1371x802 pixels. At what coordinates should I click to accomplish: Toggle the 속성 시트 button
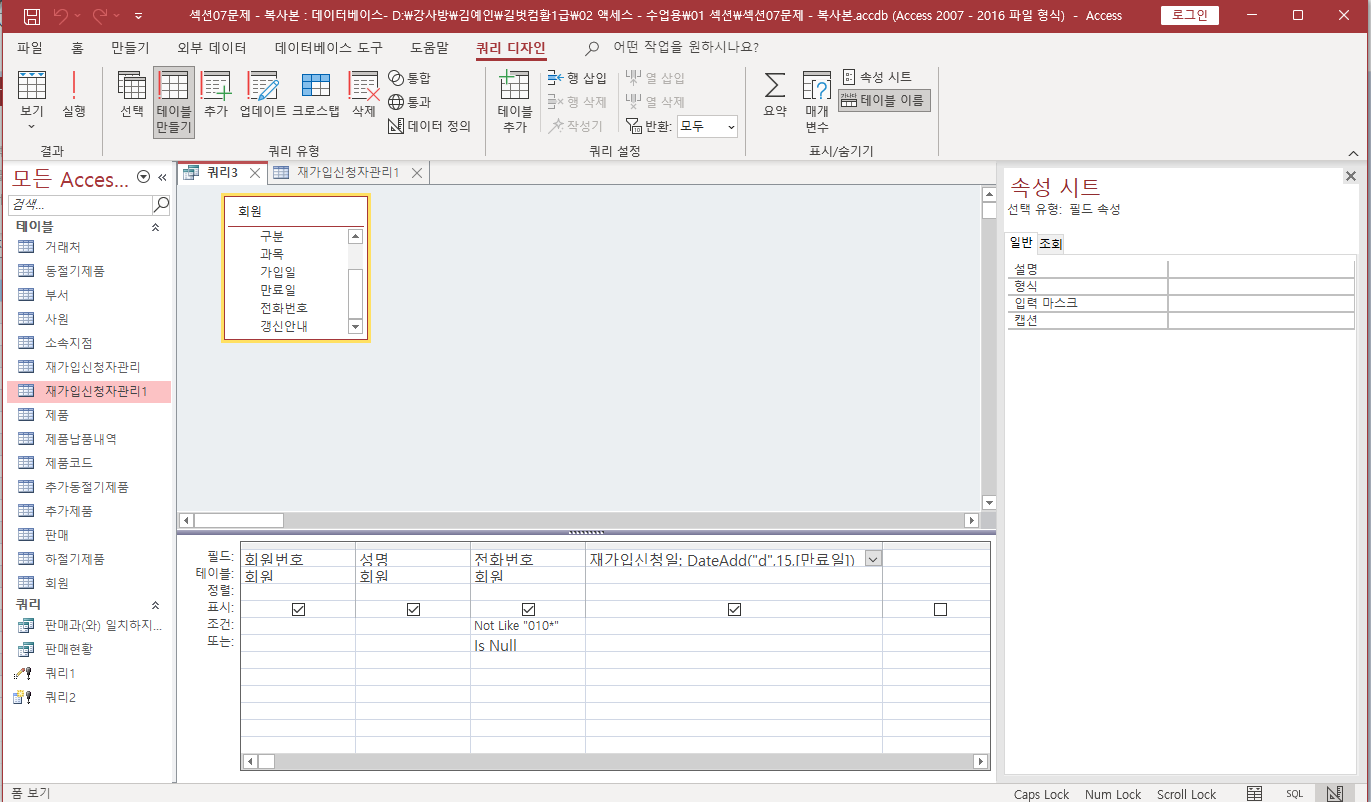(876, 77)
